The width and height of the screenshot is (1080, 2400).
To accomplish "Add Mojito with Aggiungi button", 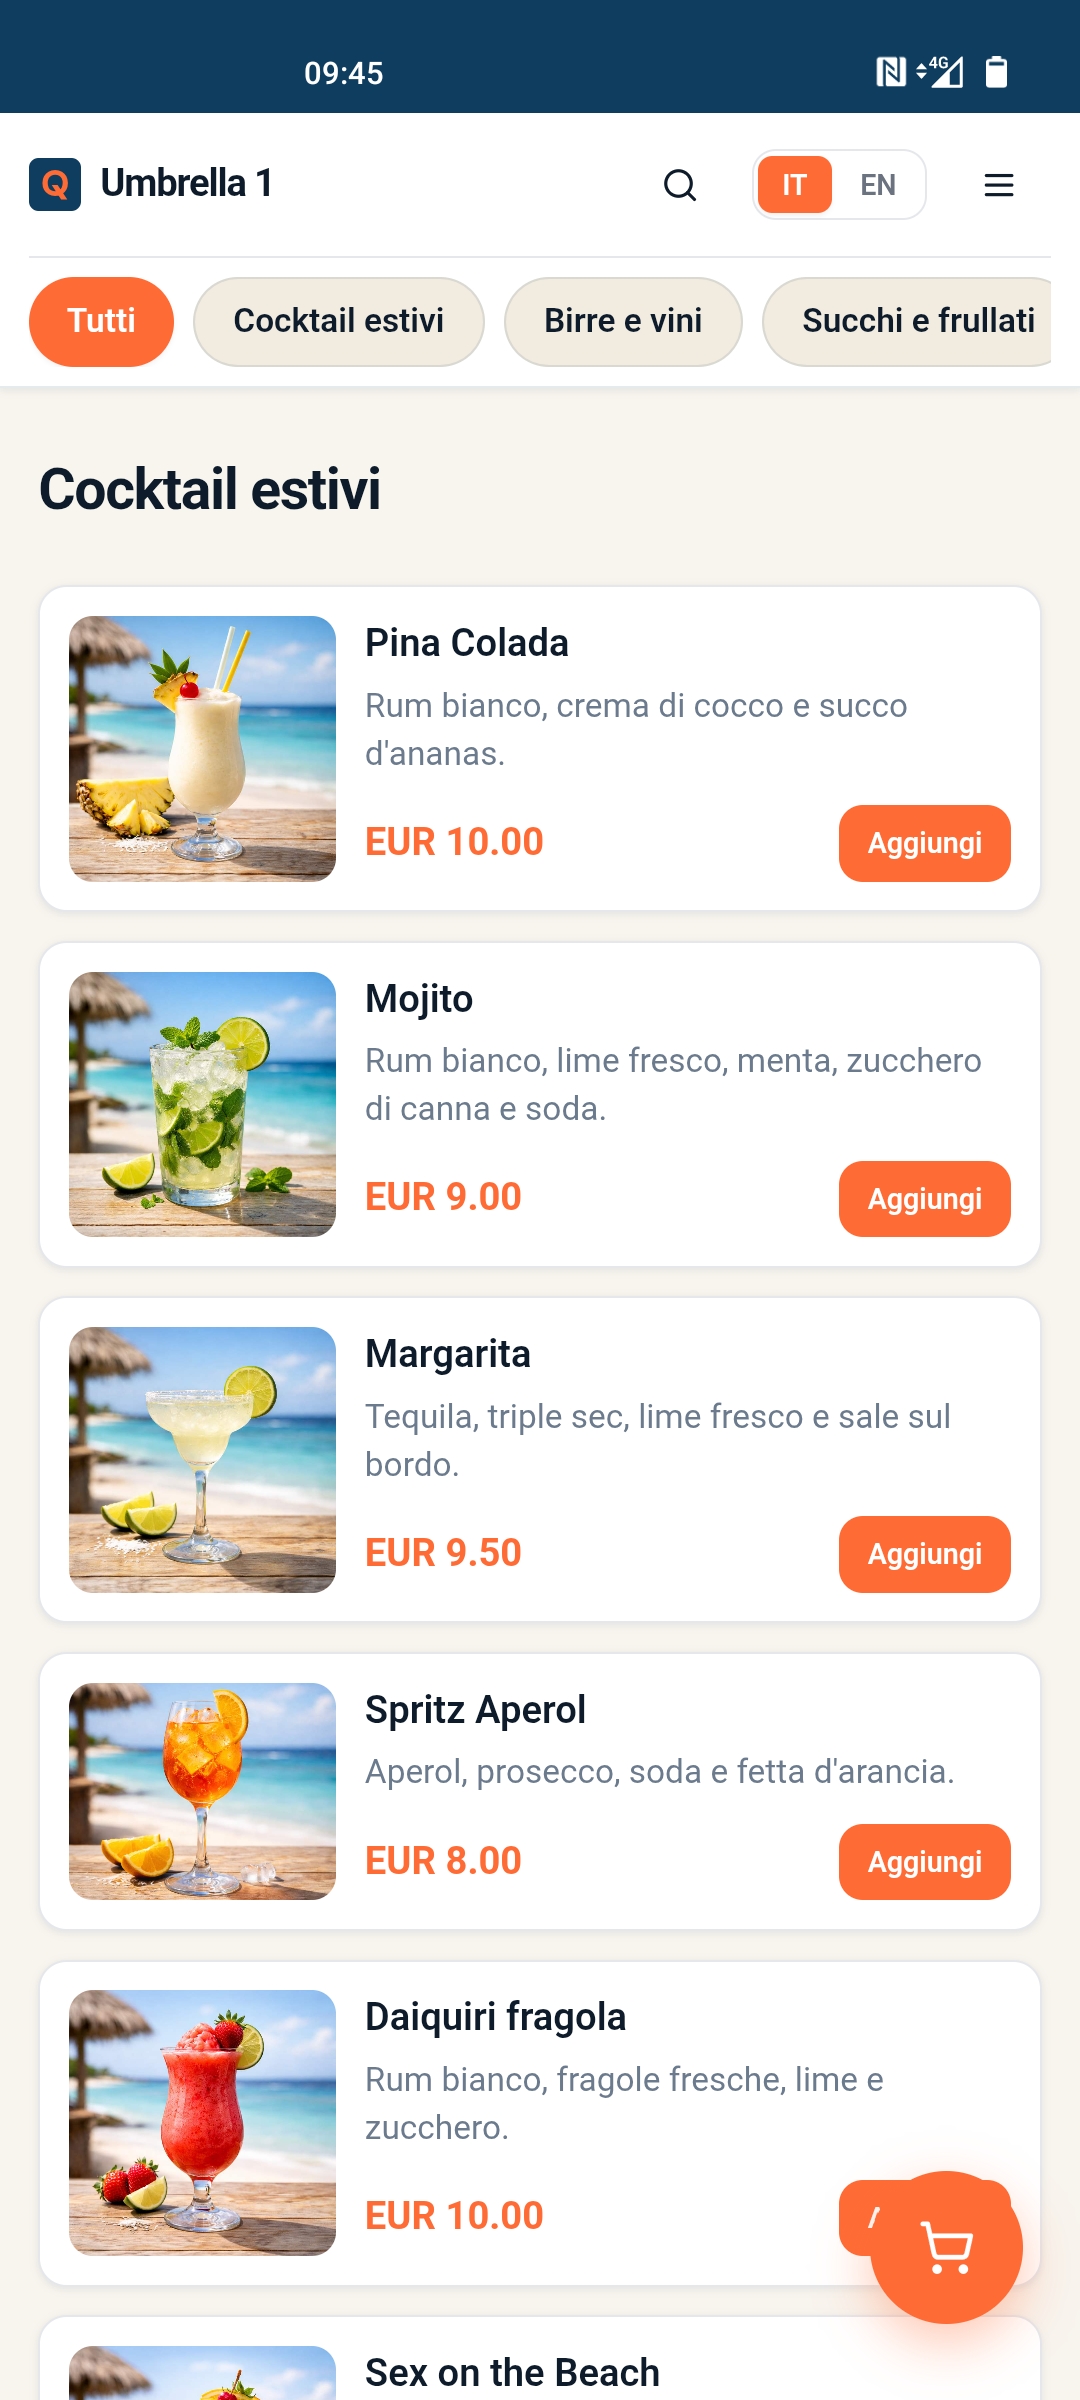I will (924, 1199).
